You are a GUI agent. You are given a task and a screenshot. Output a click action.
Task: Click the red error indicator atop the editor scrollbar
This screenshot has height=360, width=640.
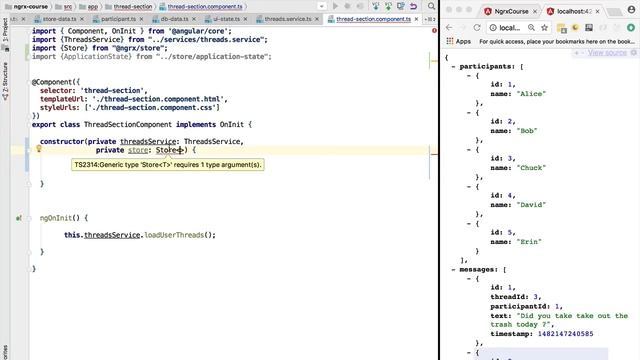[434, 31]
